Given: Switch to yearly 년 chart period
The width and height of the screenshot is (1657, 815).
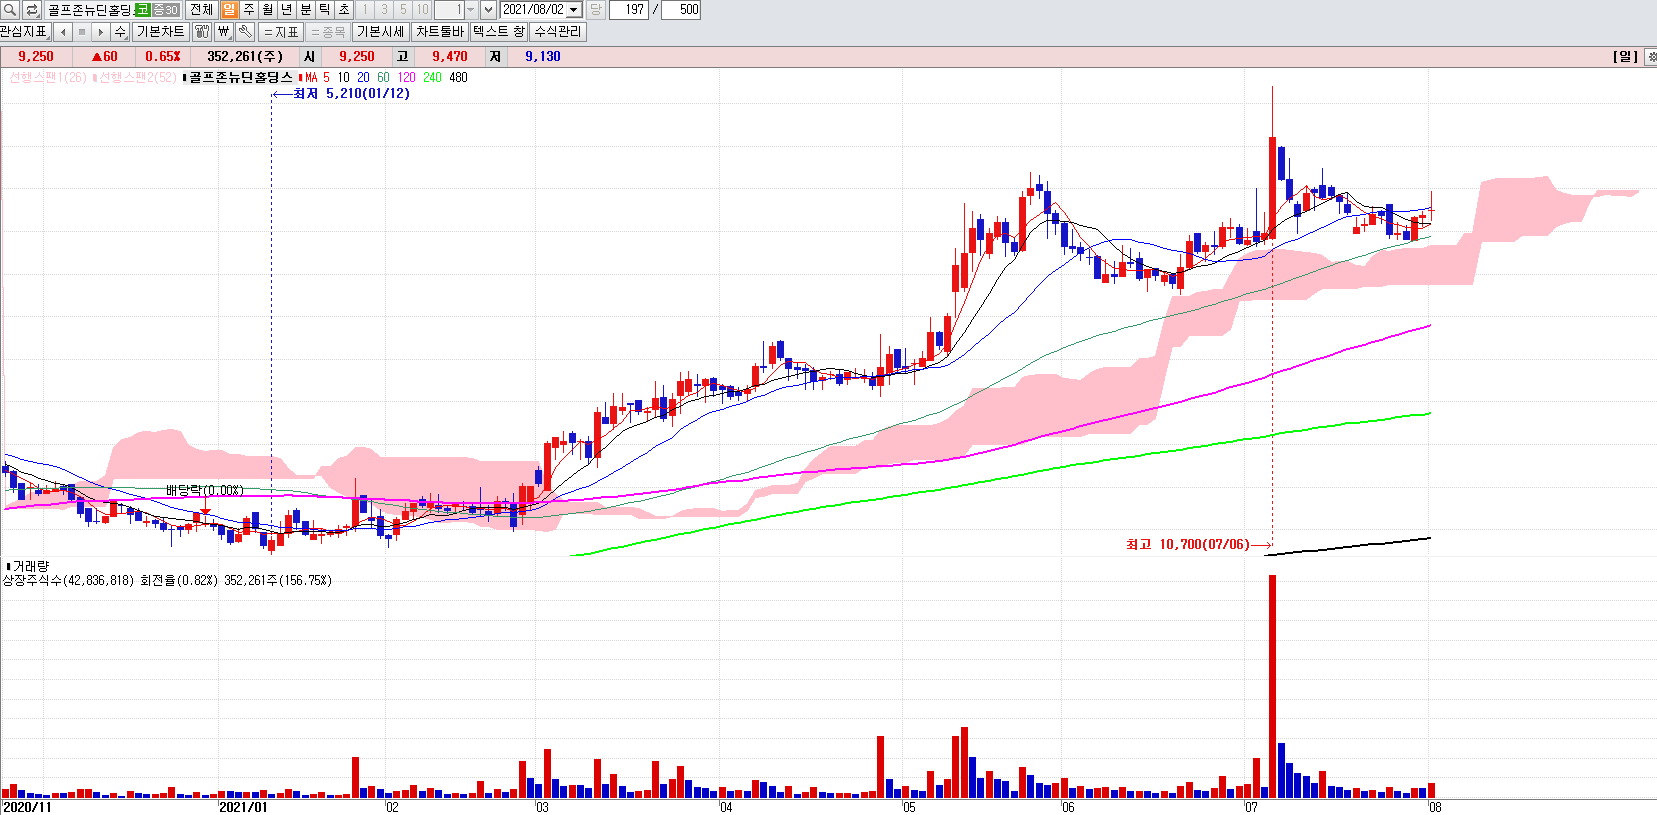Looking at the screenshot, I should (287, 10).
